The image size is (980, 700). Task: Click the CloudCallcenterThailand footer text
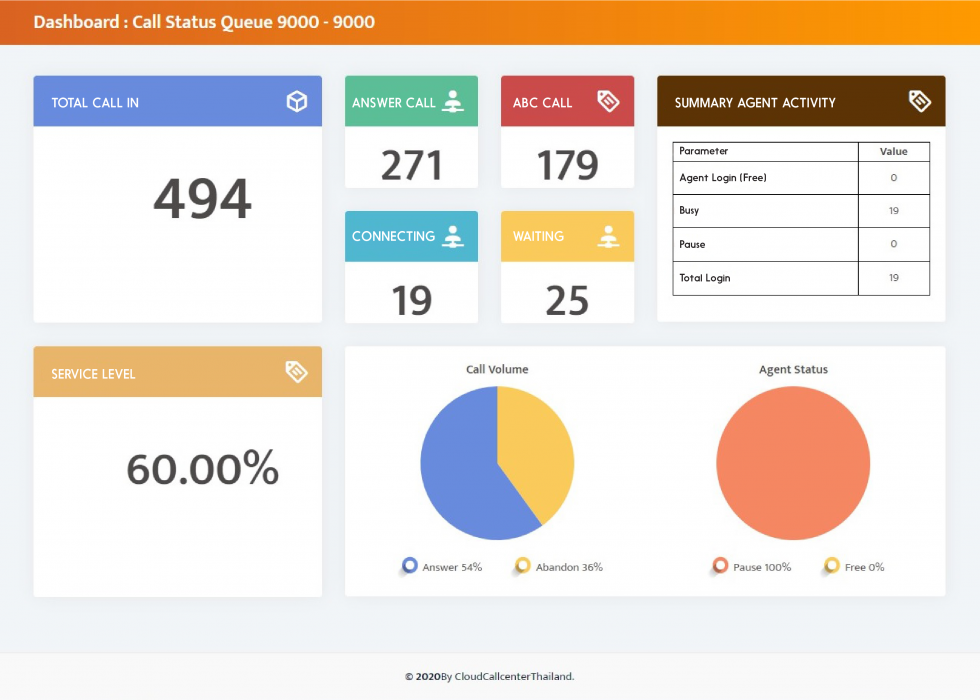489,676
